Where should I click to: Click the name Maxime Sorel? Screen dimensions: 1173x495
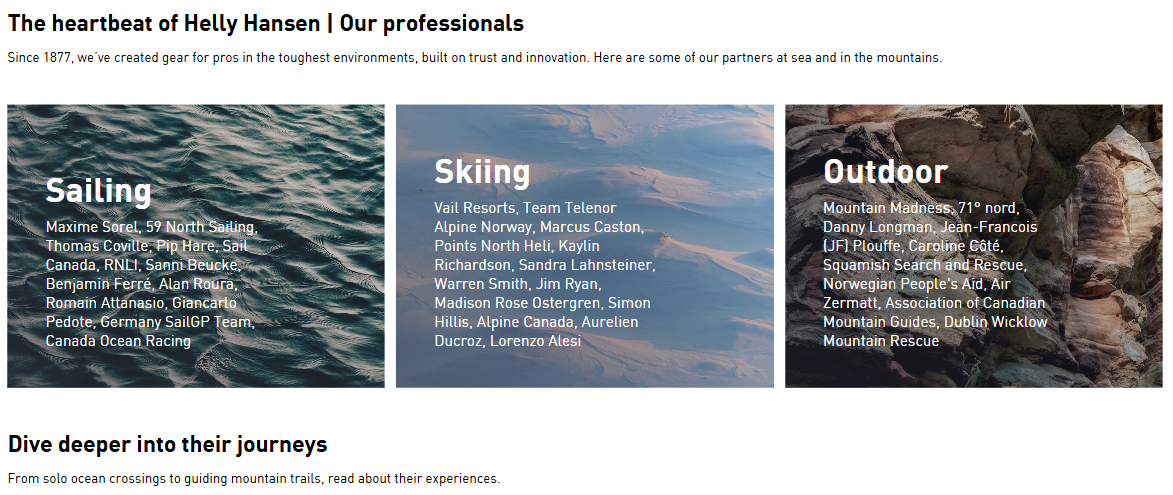click(92, 227)
